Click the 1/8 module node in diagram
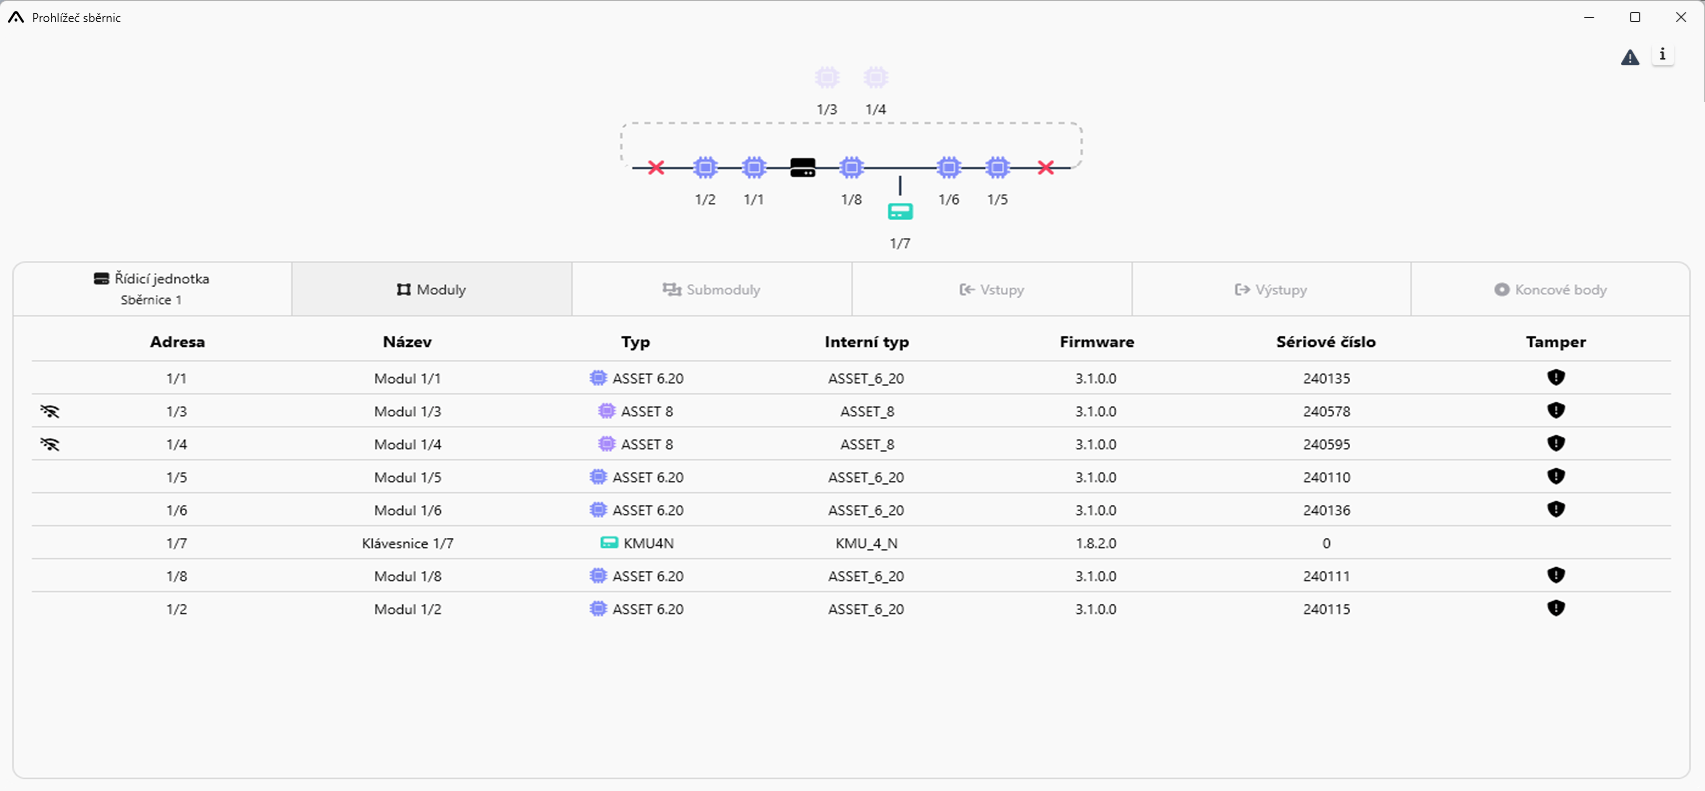This screenshot has width=1705, height=791. 851,167
